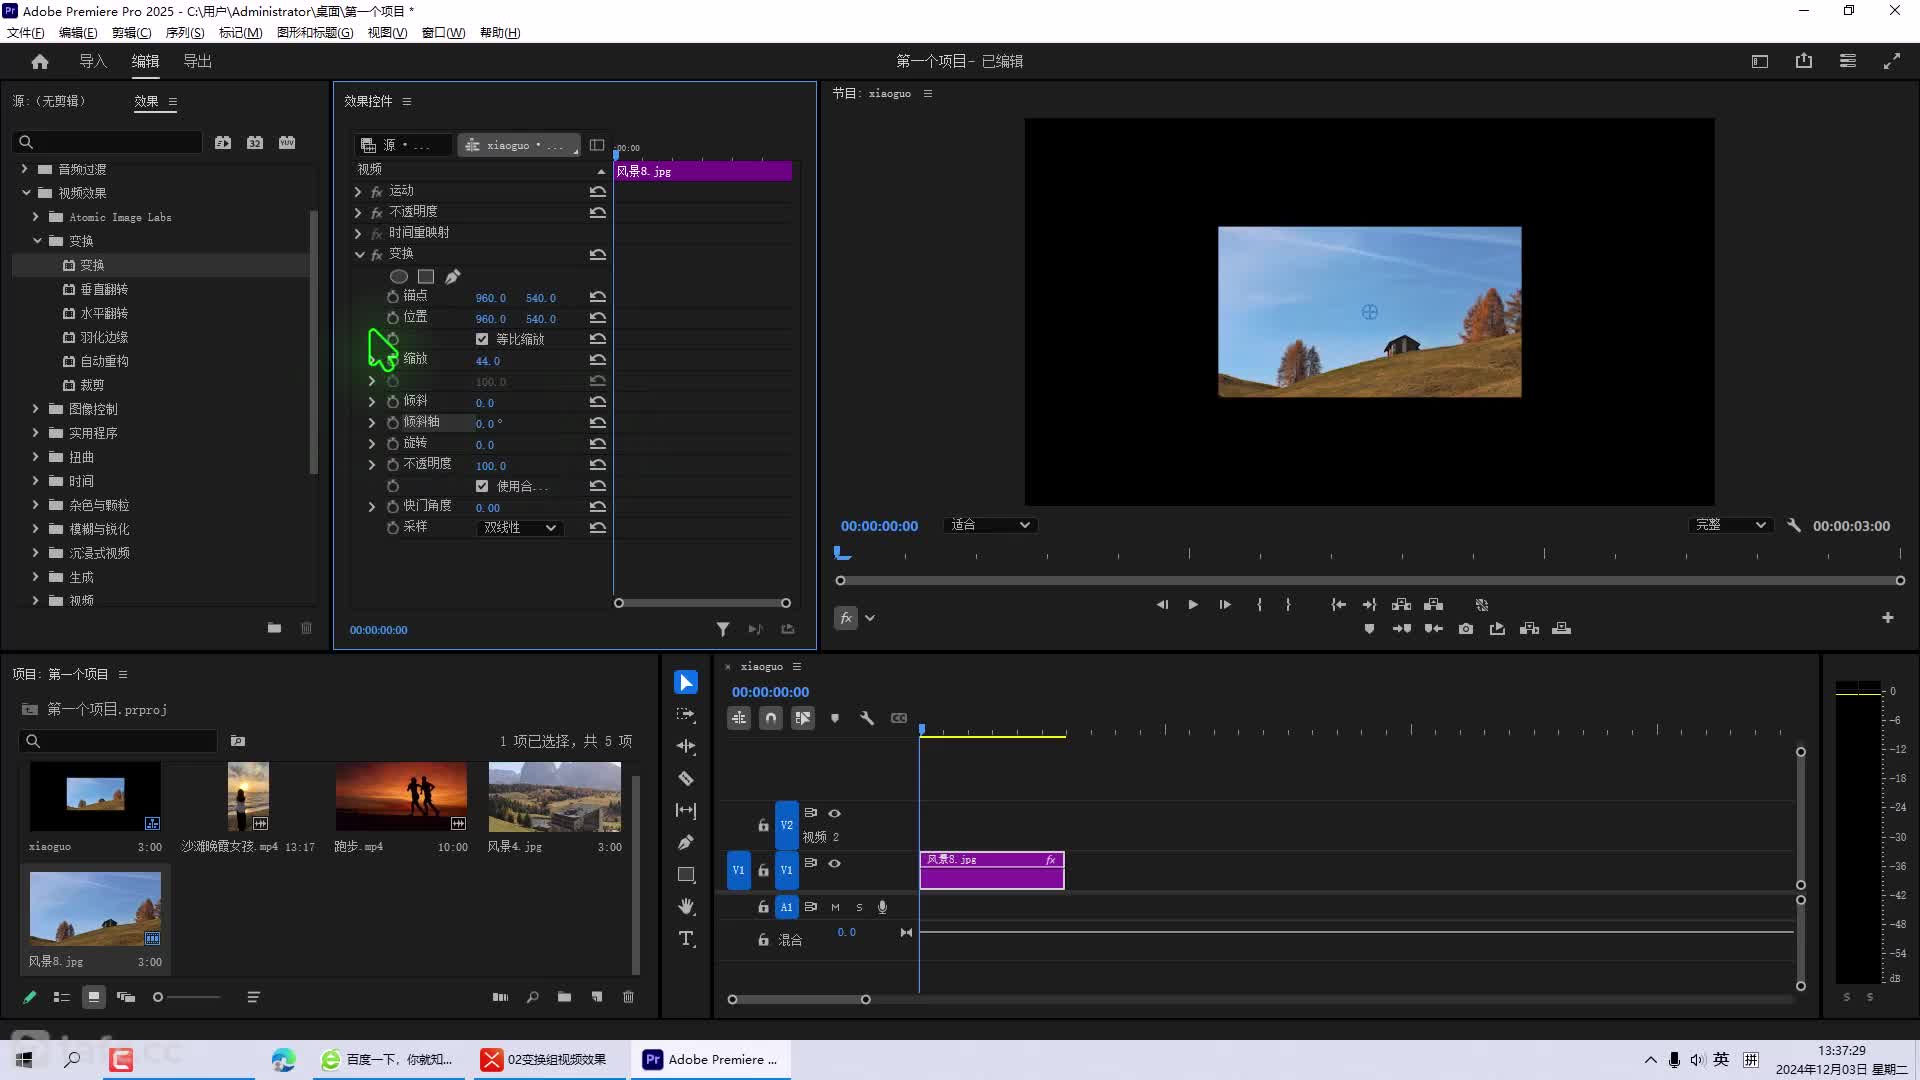Step back one frame
Image resolution: width=1920 pixels, height=1080 pixels.
point(1162,605)
